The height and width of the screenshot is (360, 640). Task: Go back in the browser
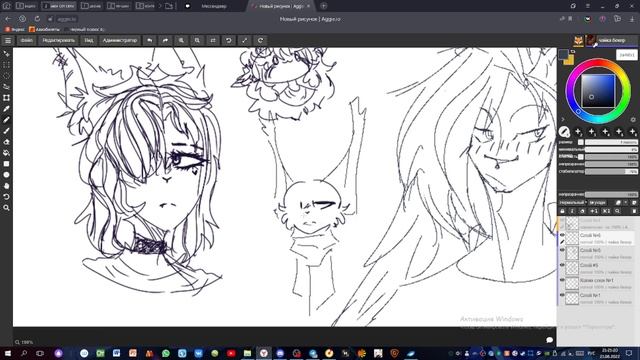tap(8, 19)
